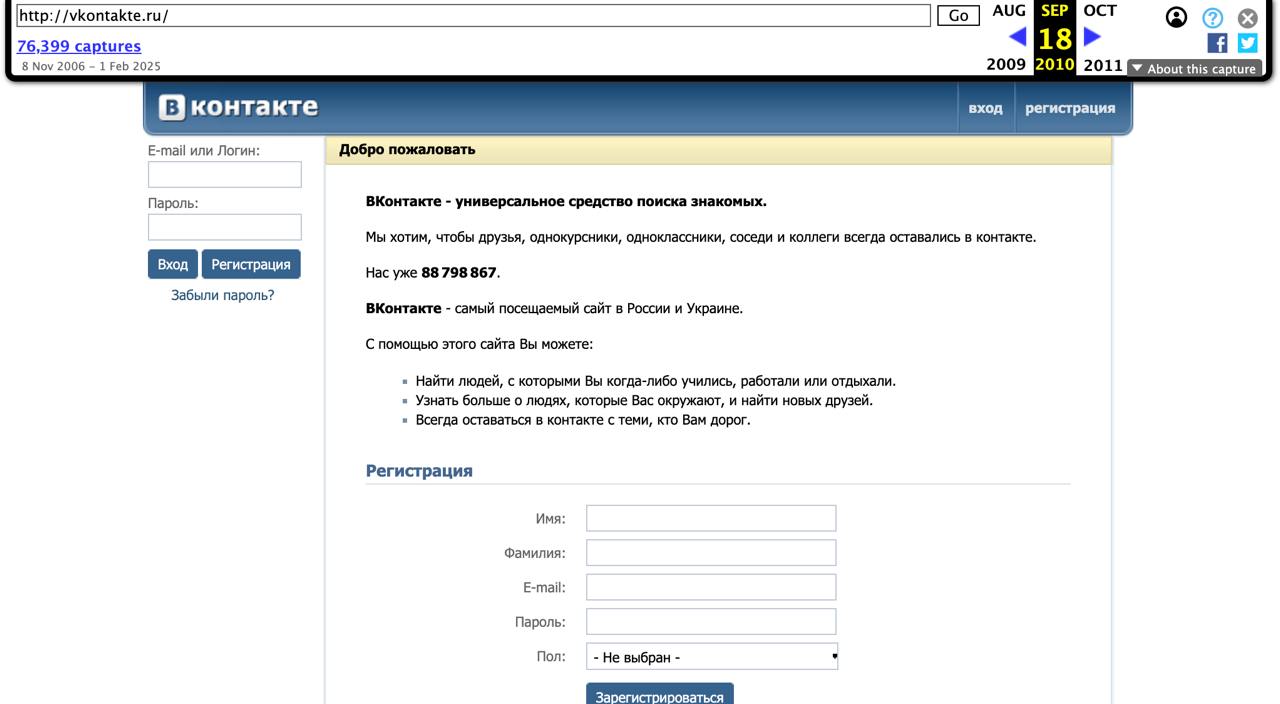Focus the Wayback URL address field

pos(474,16)
